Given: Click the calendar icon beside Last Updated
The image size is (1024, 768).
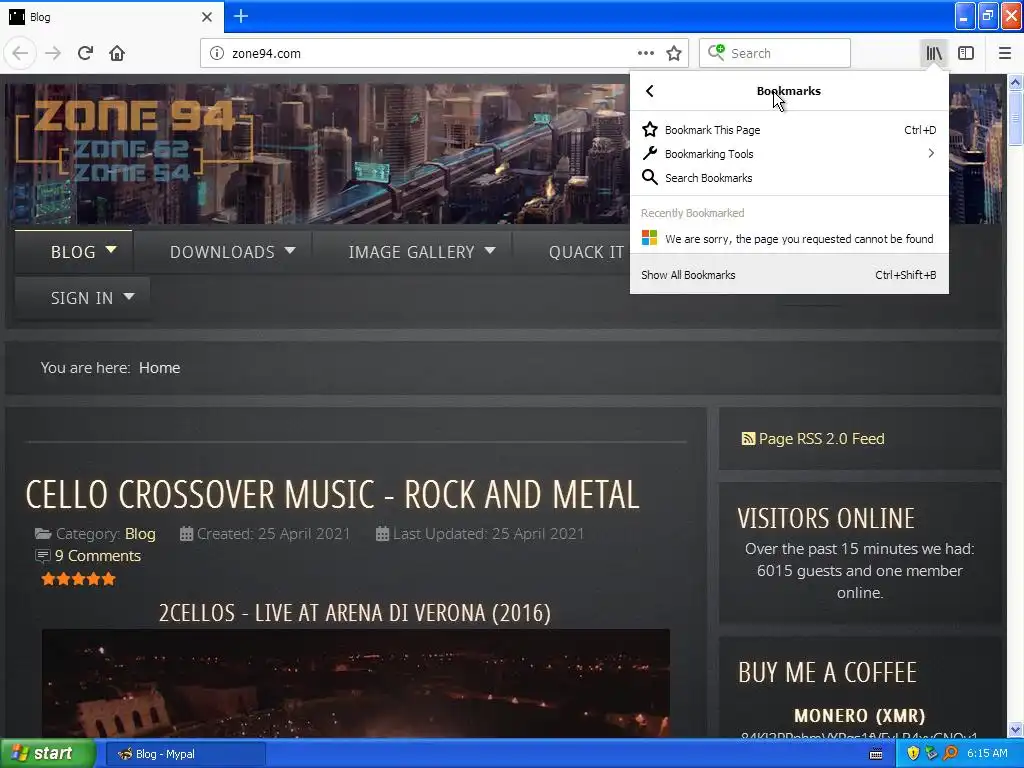Looking at the screenshot, I should (x=383, y=534).
